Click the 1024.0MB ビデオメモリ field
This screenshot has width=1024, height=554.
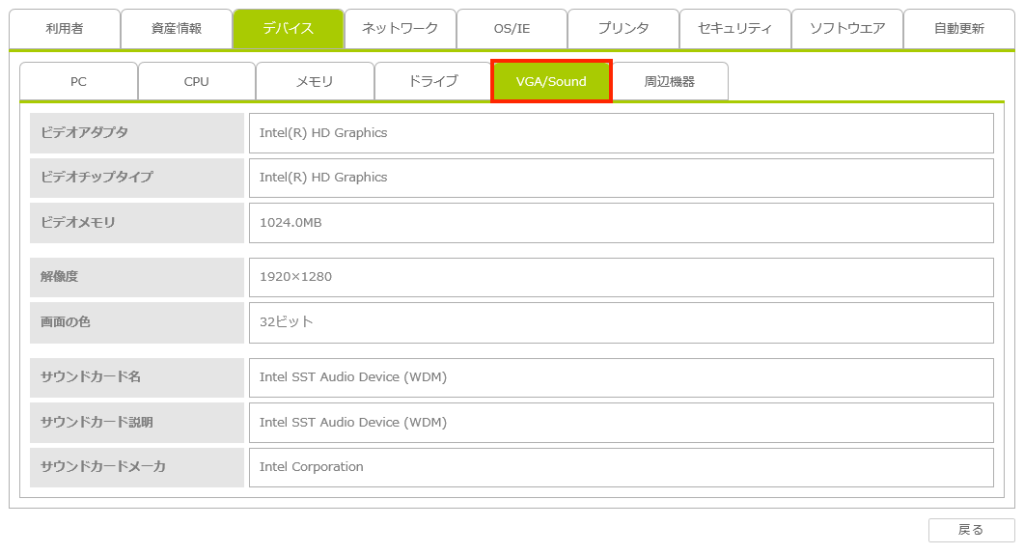621,223
